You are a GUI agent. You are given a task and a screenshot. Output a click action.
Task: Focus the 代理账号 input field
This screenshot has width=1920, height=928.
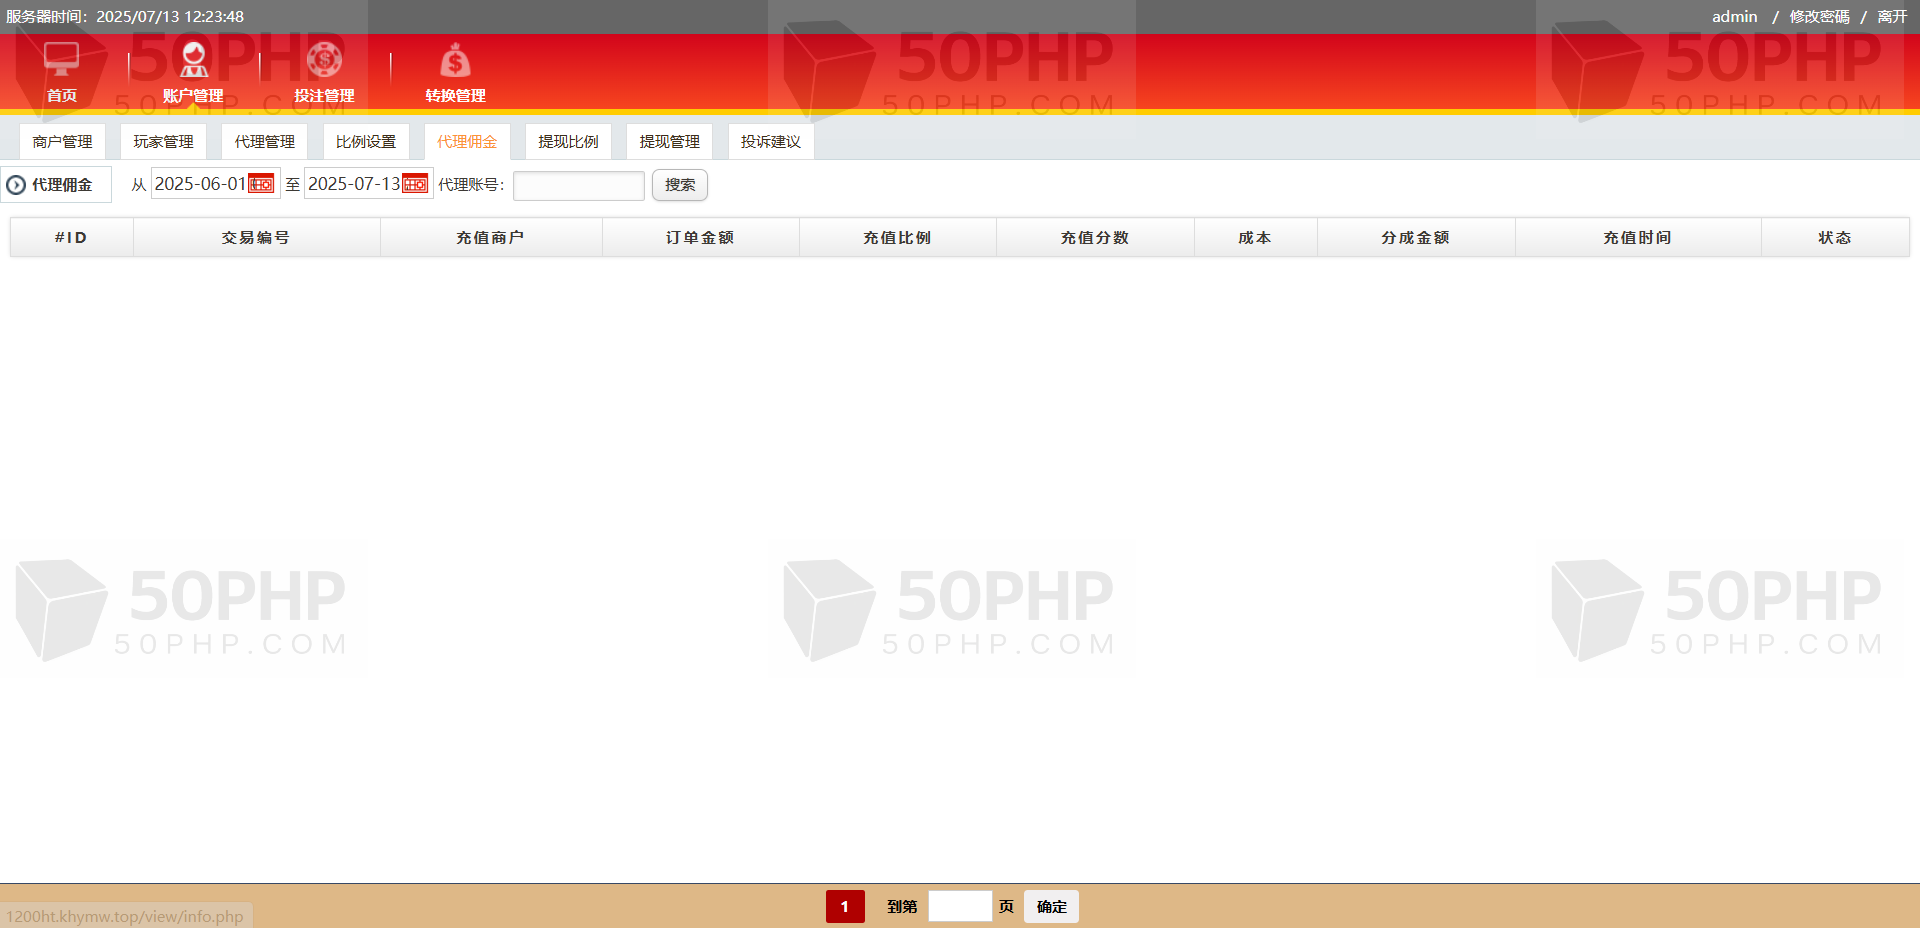578,186
